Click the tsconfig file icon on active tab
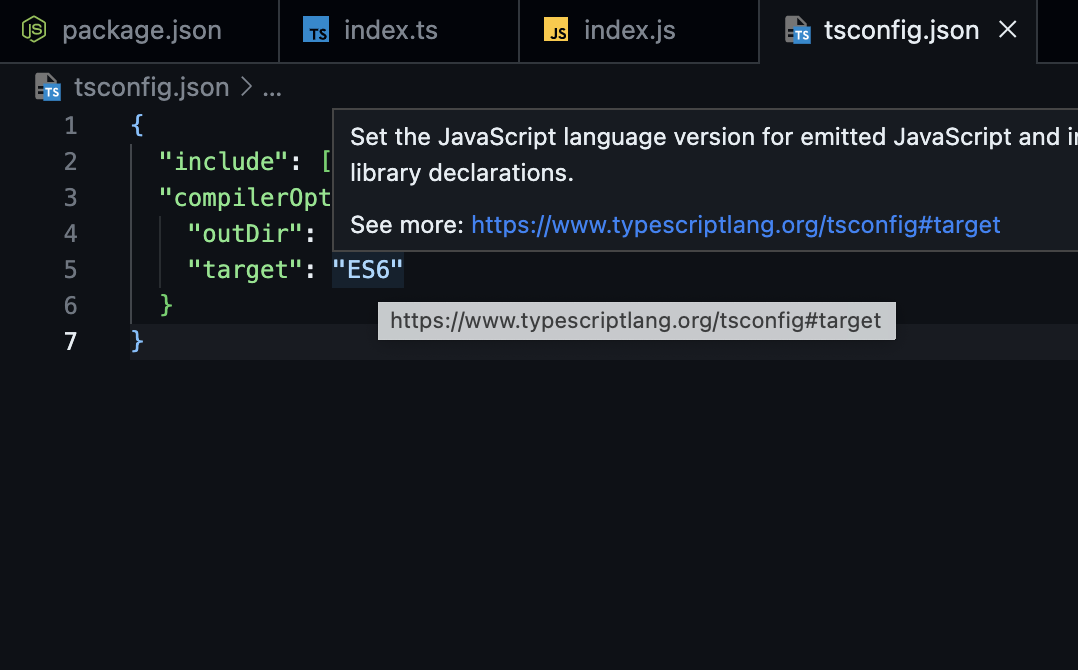 pyautogui.click(x=798, y=30)
